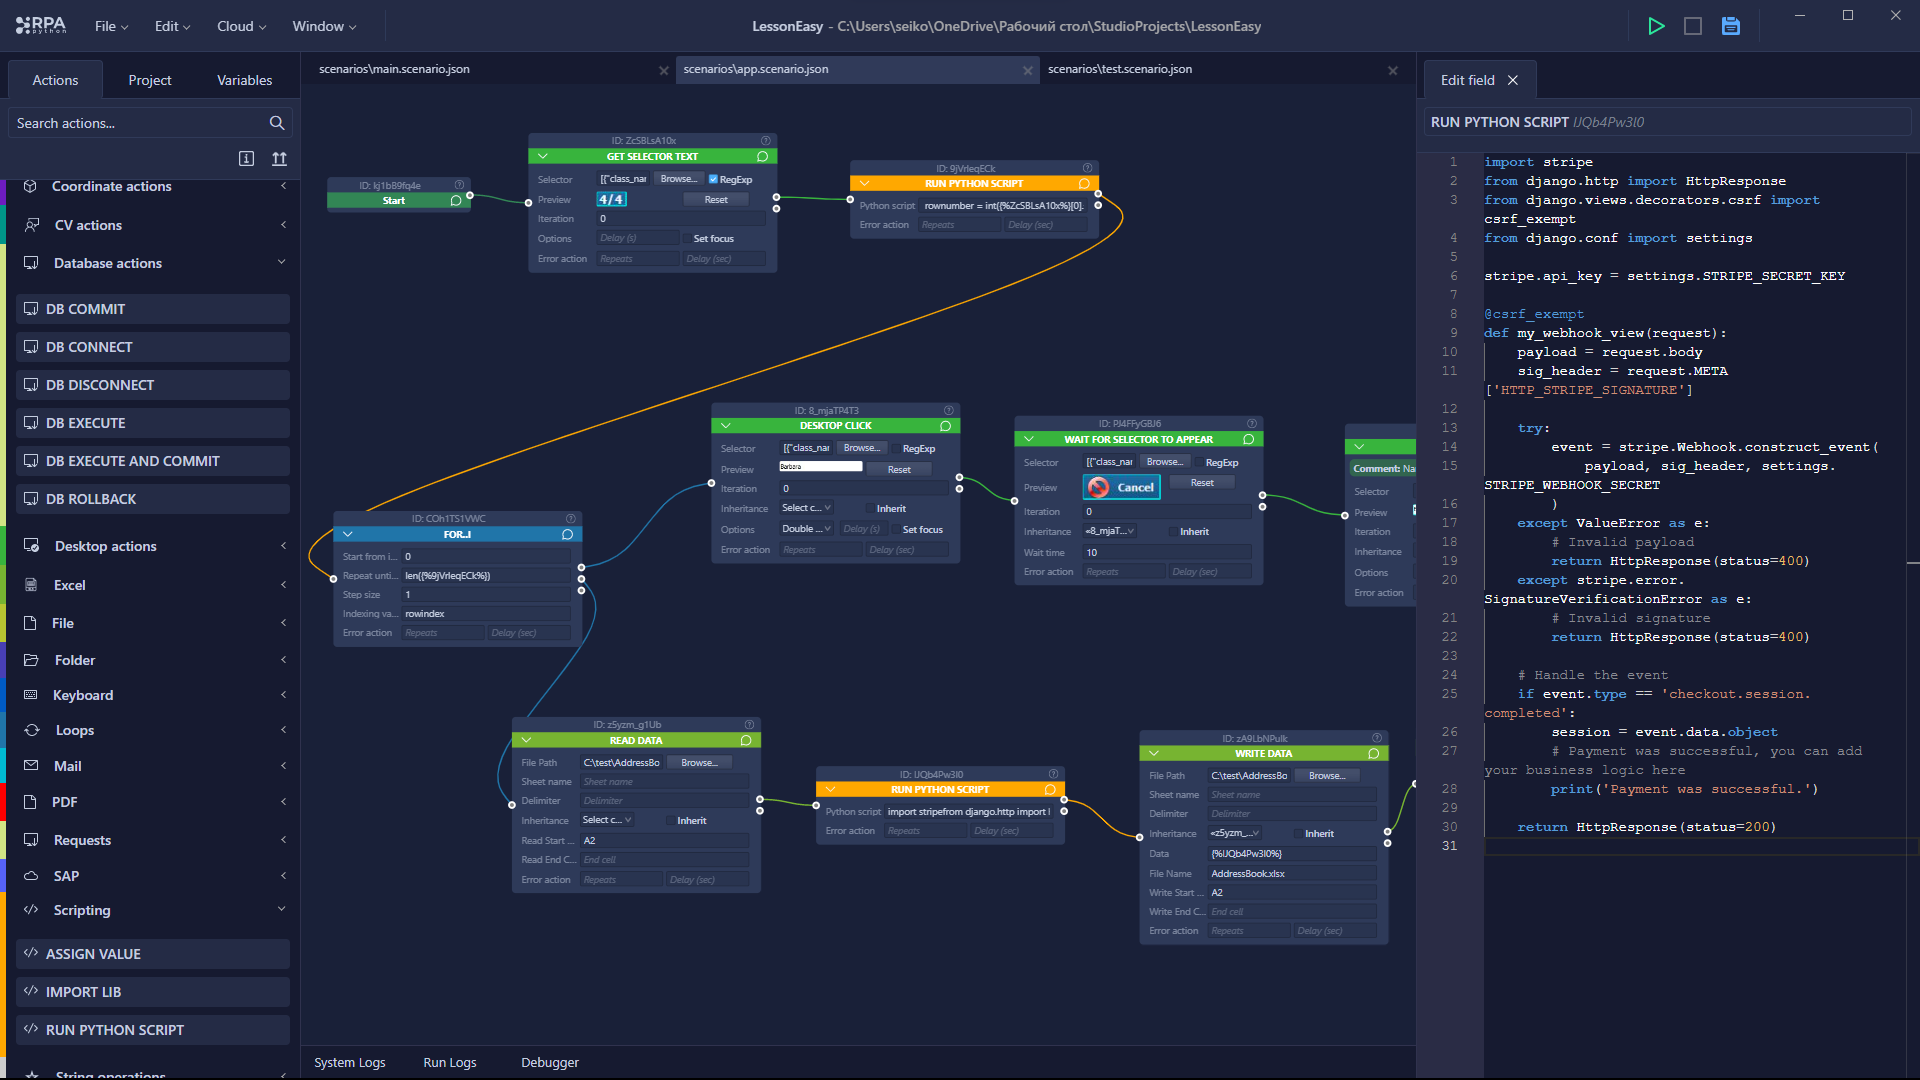Select the Variables tab in left panel
The width and height of the screenshot is (1920, 1080).
pos(244,79)
